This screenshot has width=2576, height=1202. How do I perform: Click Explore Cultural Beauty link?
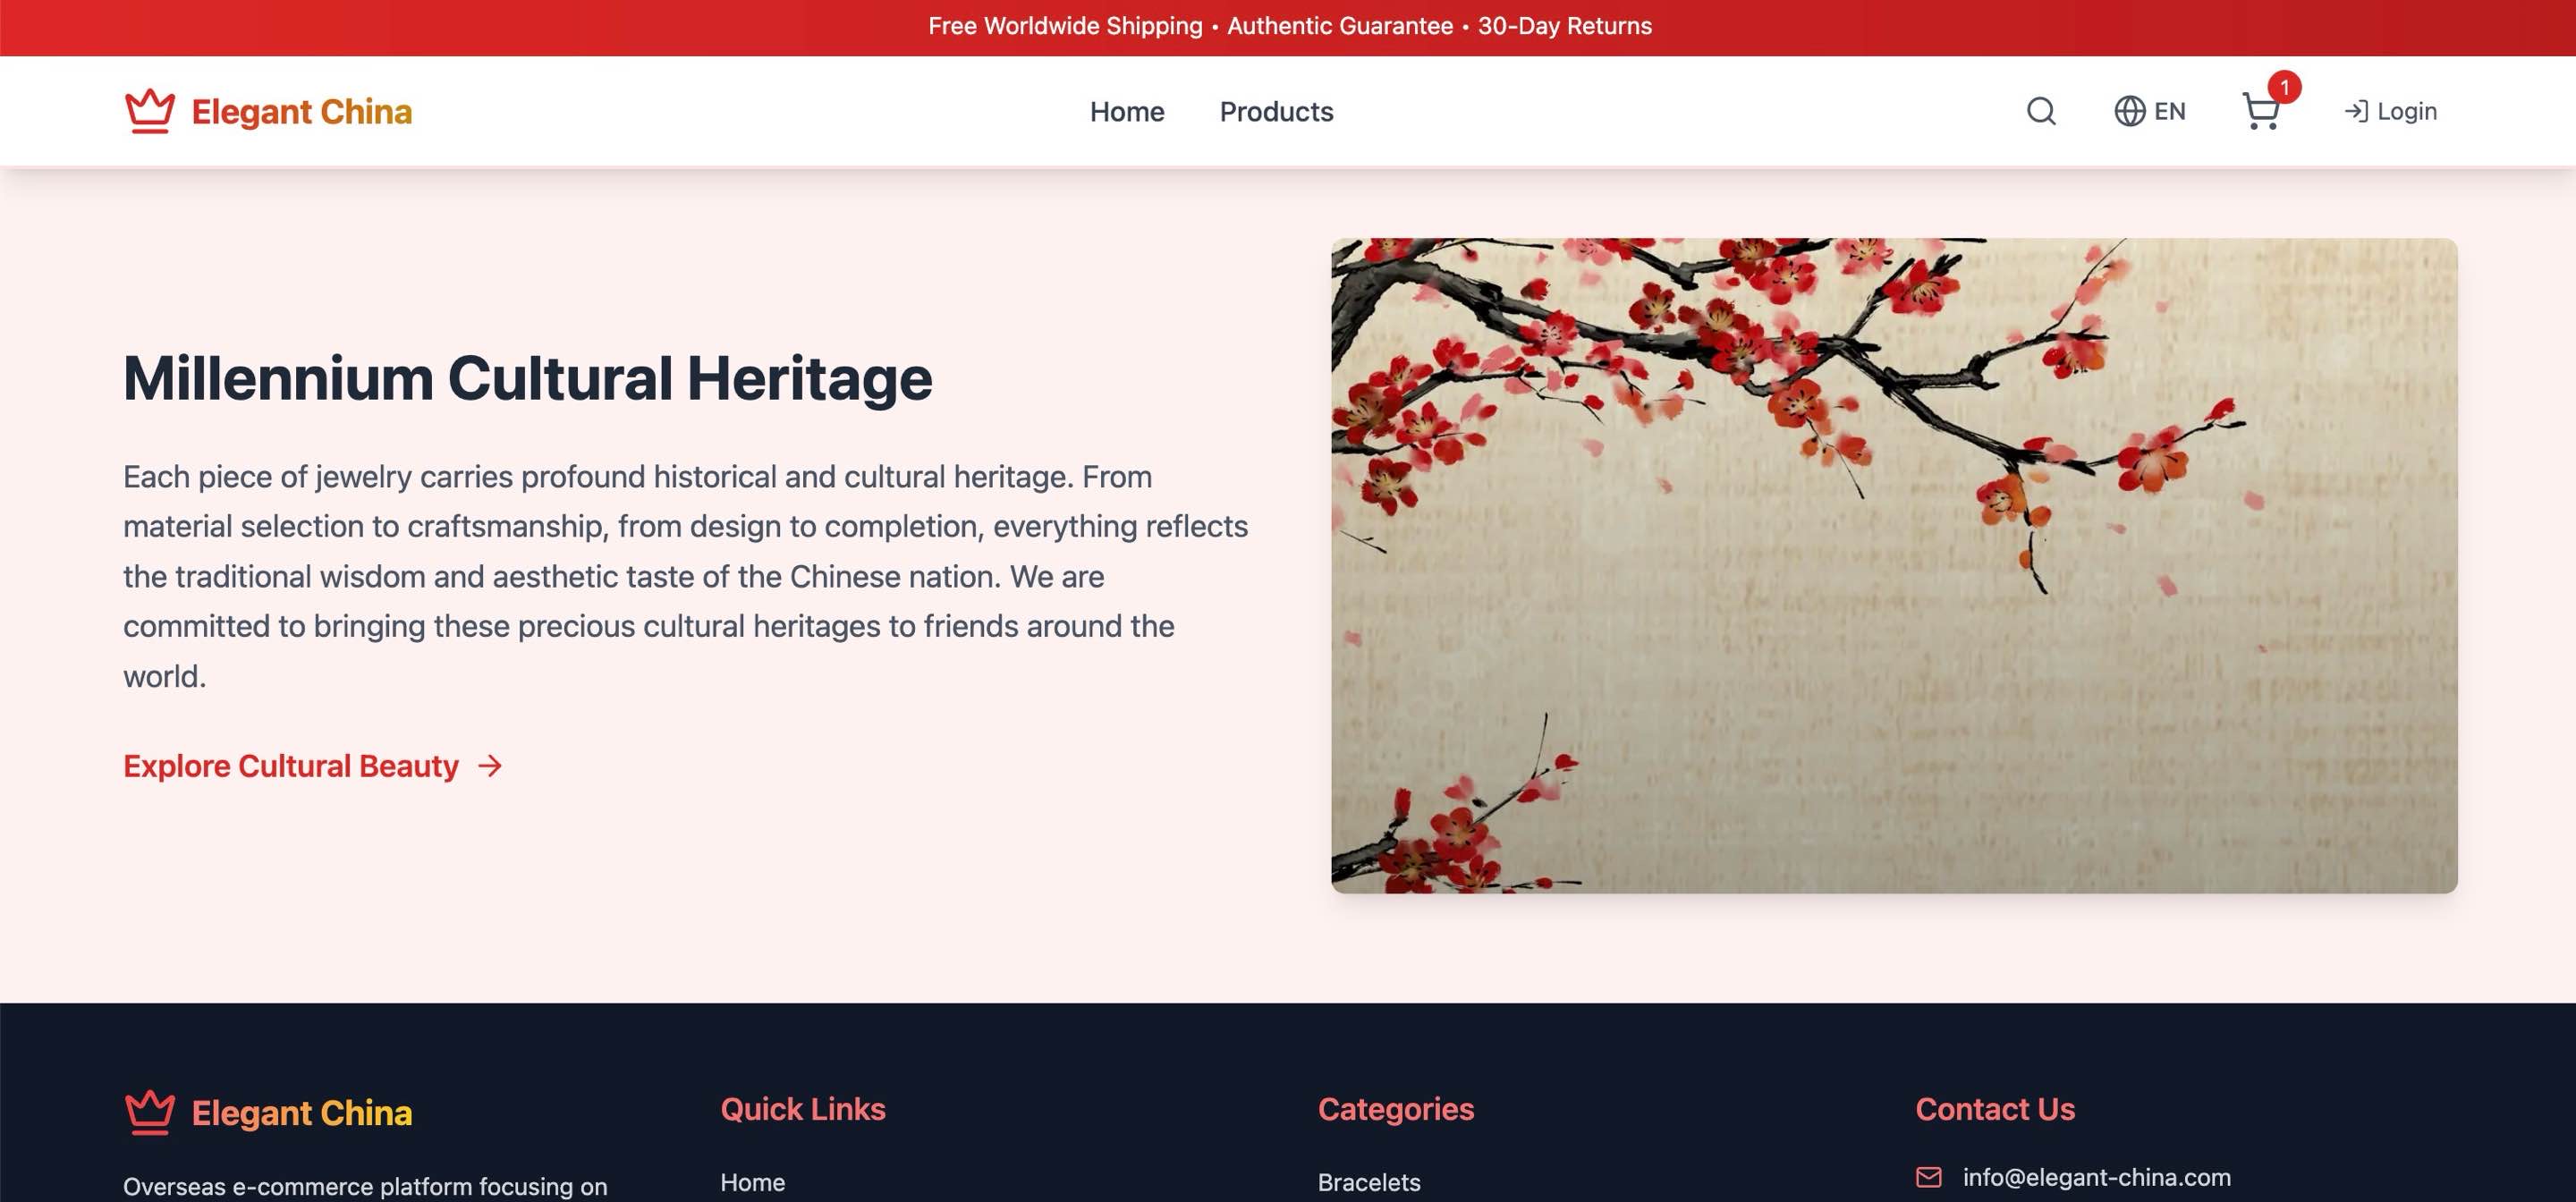312,766
